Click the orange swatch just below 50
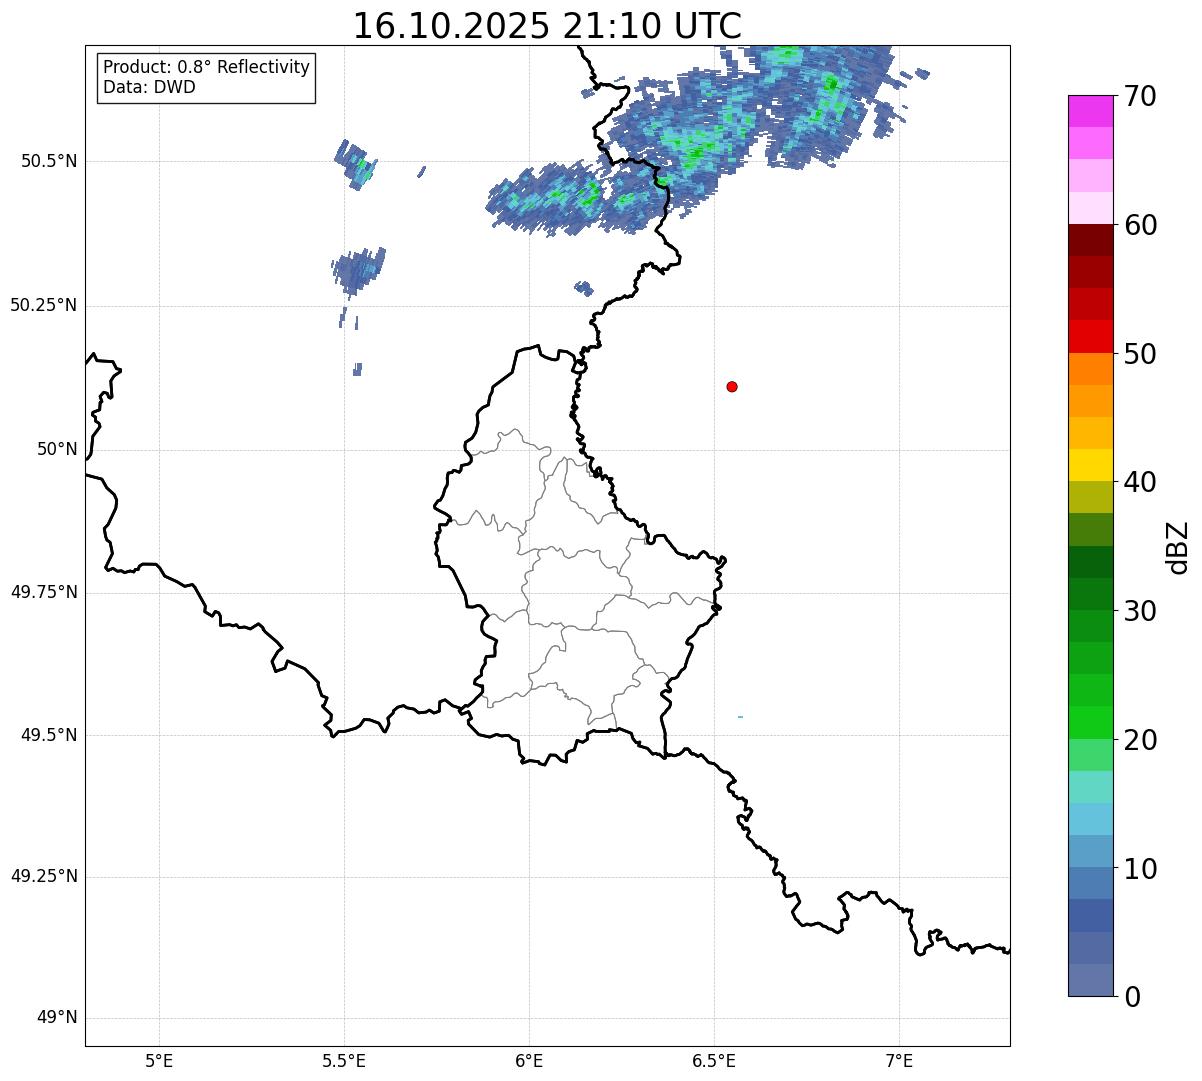 click(x=1090, y=369)
